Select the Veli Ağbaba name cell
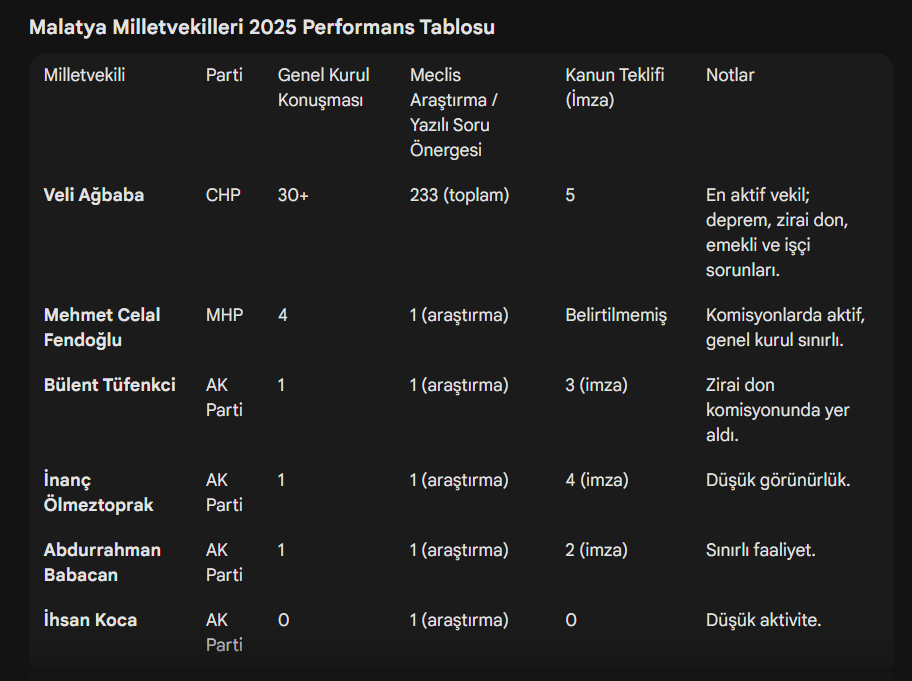The image size is (912, 681). pos(94,195)
